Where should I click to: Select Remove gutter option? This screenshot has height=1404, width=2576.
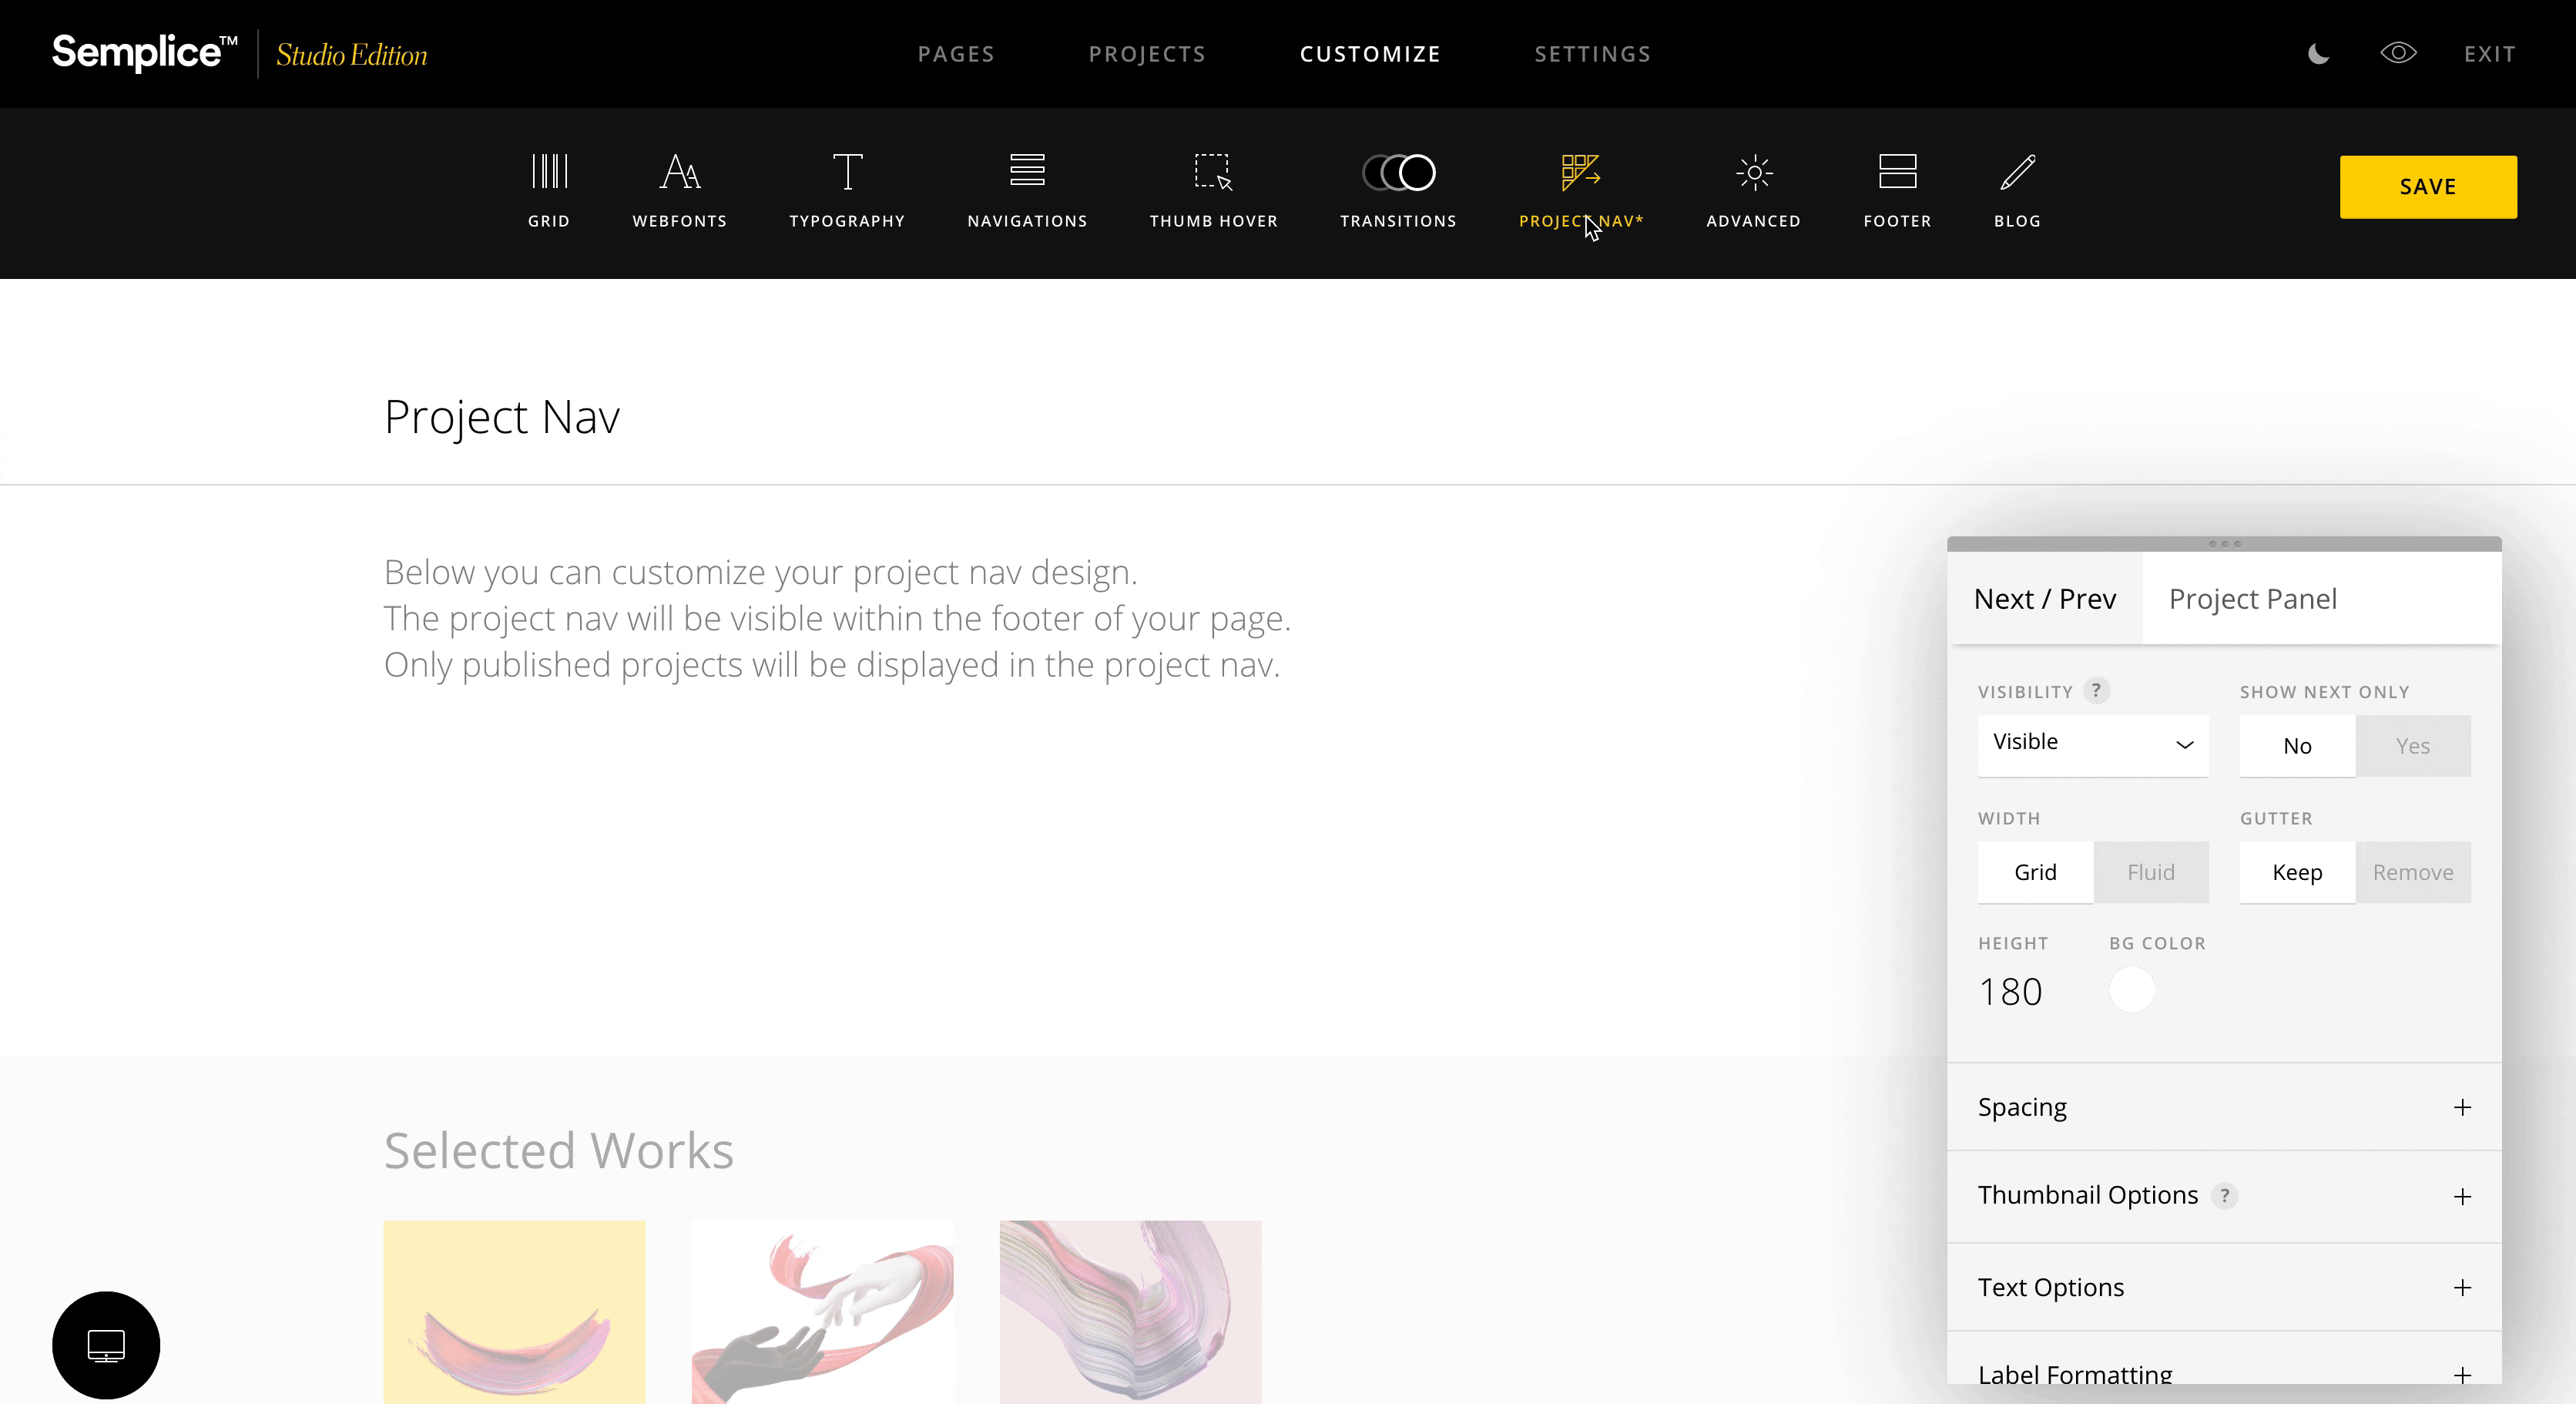2413,872
